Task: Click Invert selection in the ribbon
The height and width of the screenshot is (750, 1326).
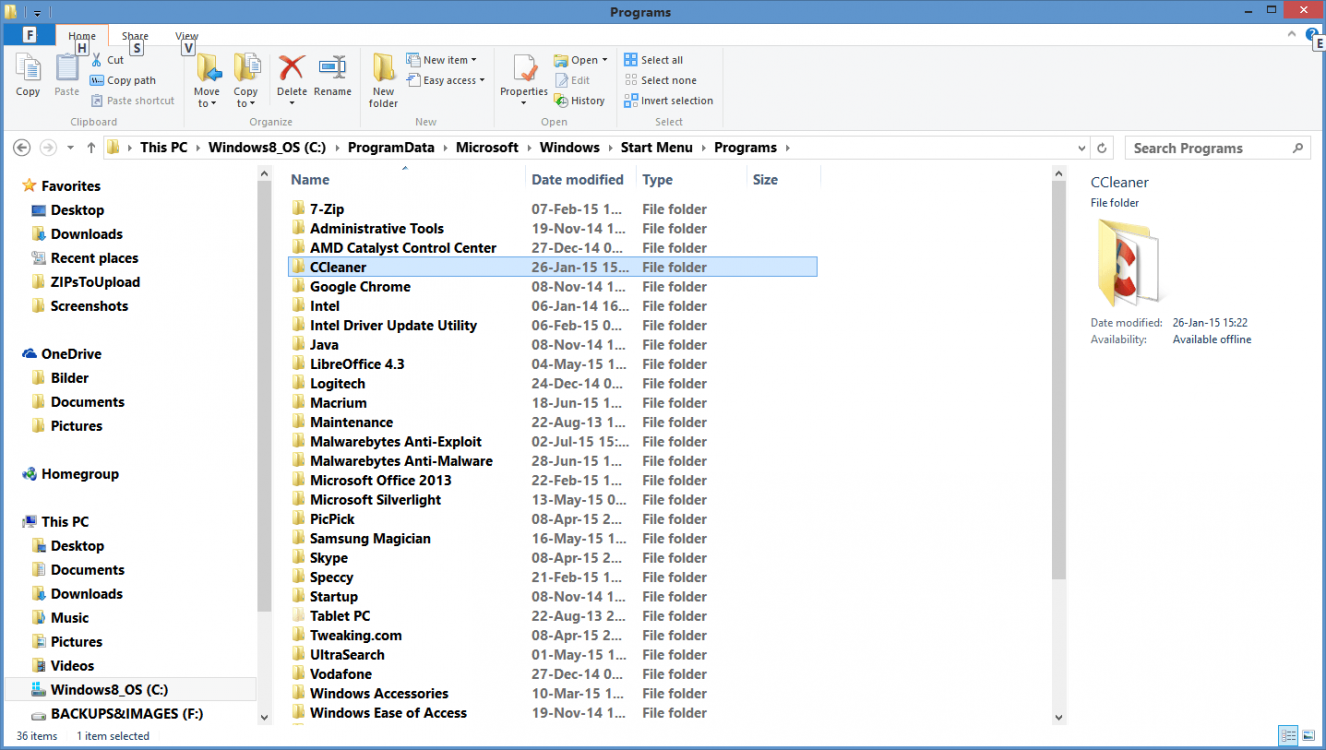Action: pos(668,101)
